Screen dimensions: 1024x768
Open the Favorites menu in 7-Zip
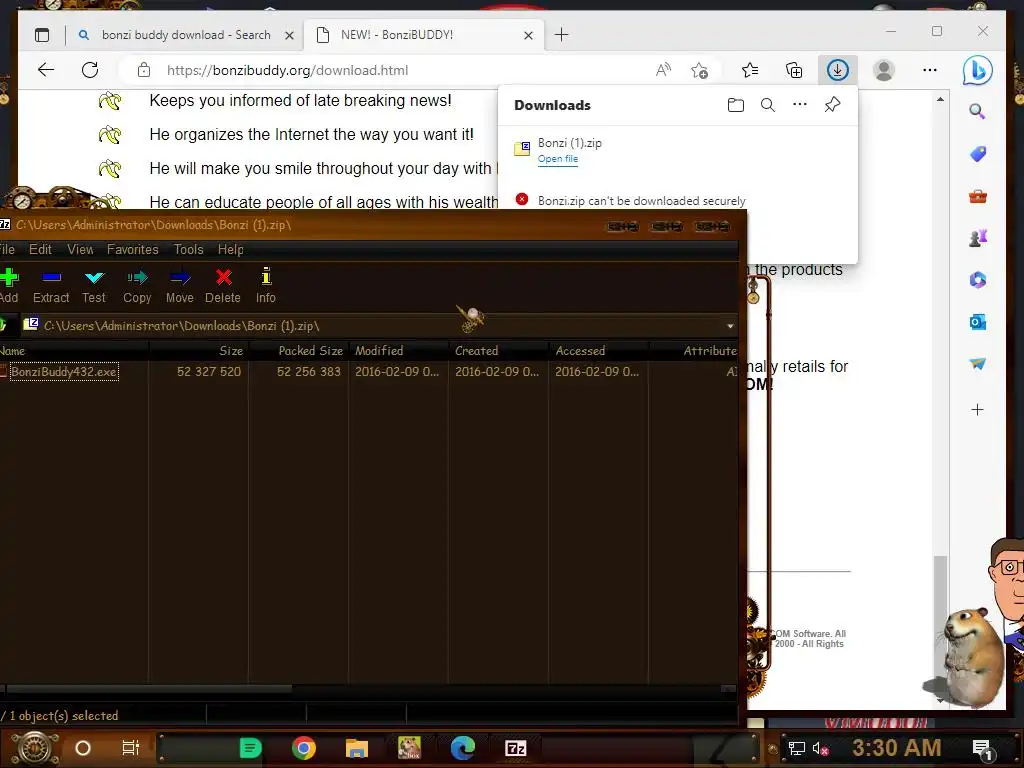point(133,249)
